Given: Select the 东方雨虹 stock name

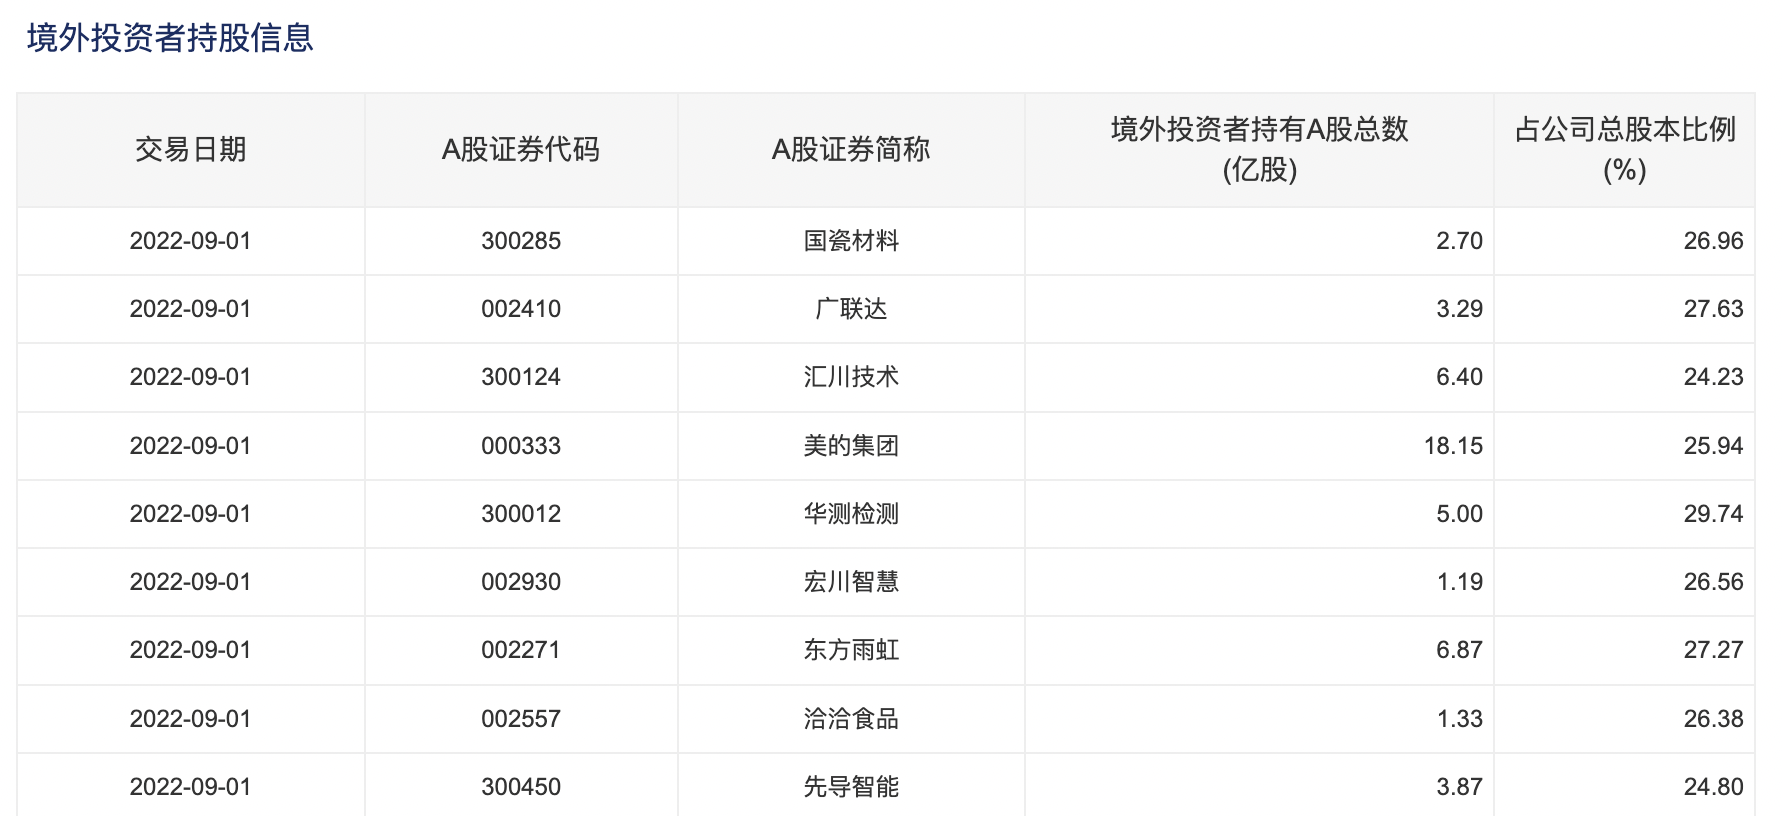Looking at the screenshot, I should click(x=851, y=650).
